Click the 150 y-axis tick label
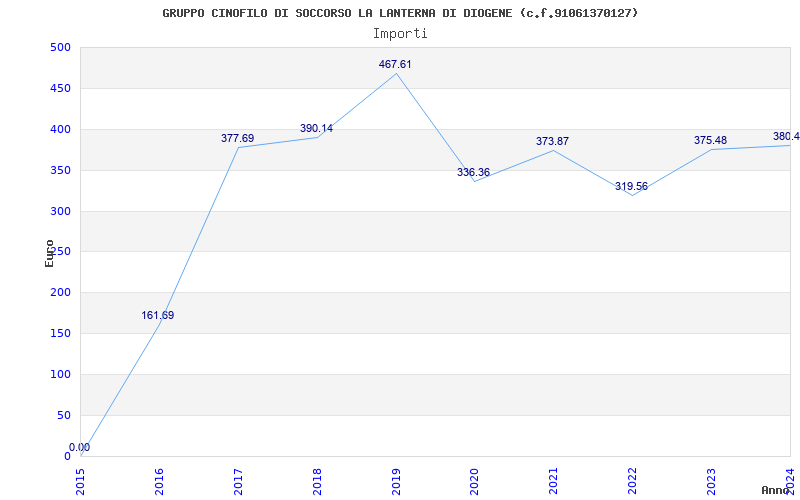Viewport: 800px width, 500px height. (x=60, y=333)
